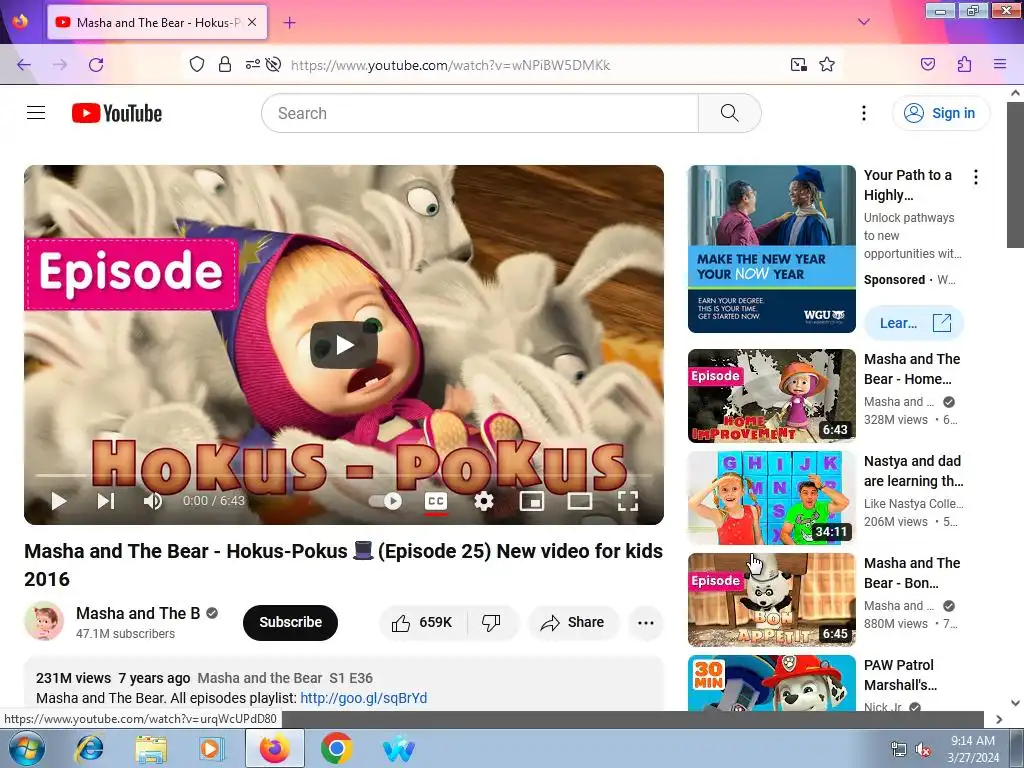View site security padlock info
The width and height of the screenshot is (1024, 768).
(x=225, y=64)
